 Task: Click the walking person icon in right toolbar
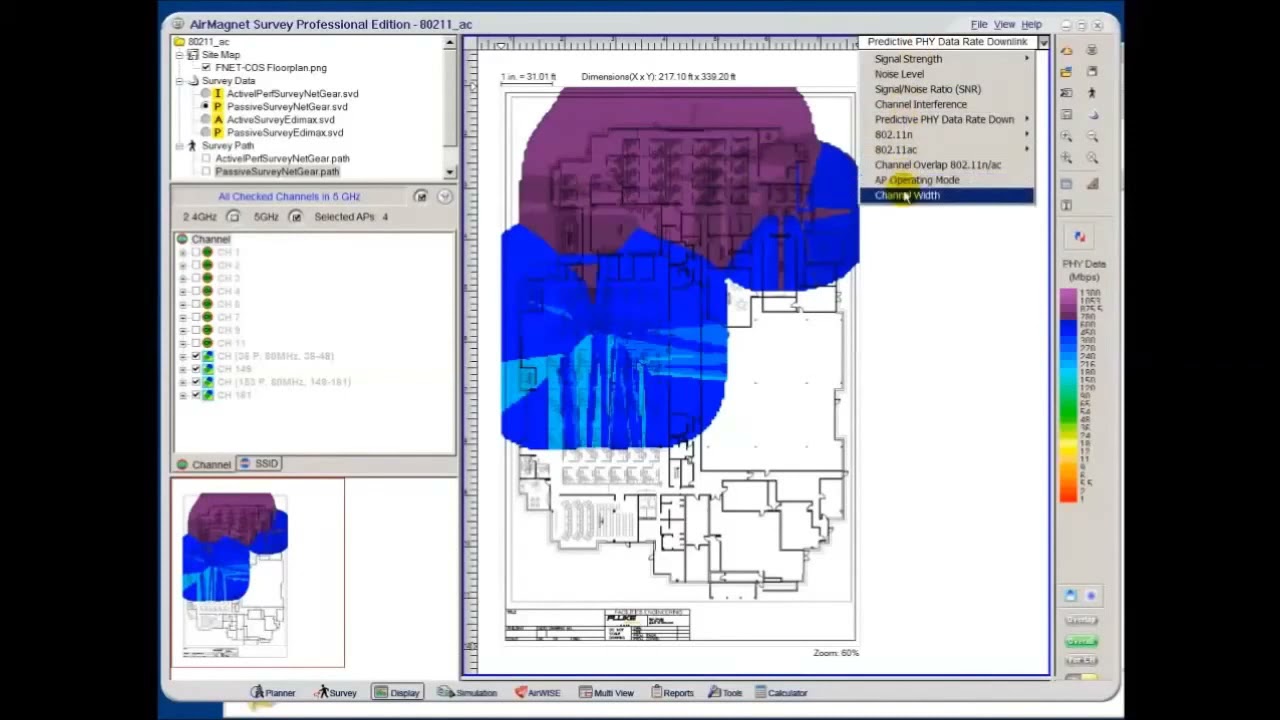pyautogui.click(x=1092, y=93)
